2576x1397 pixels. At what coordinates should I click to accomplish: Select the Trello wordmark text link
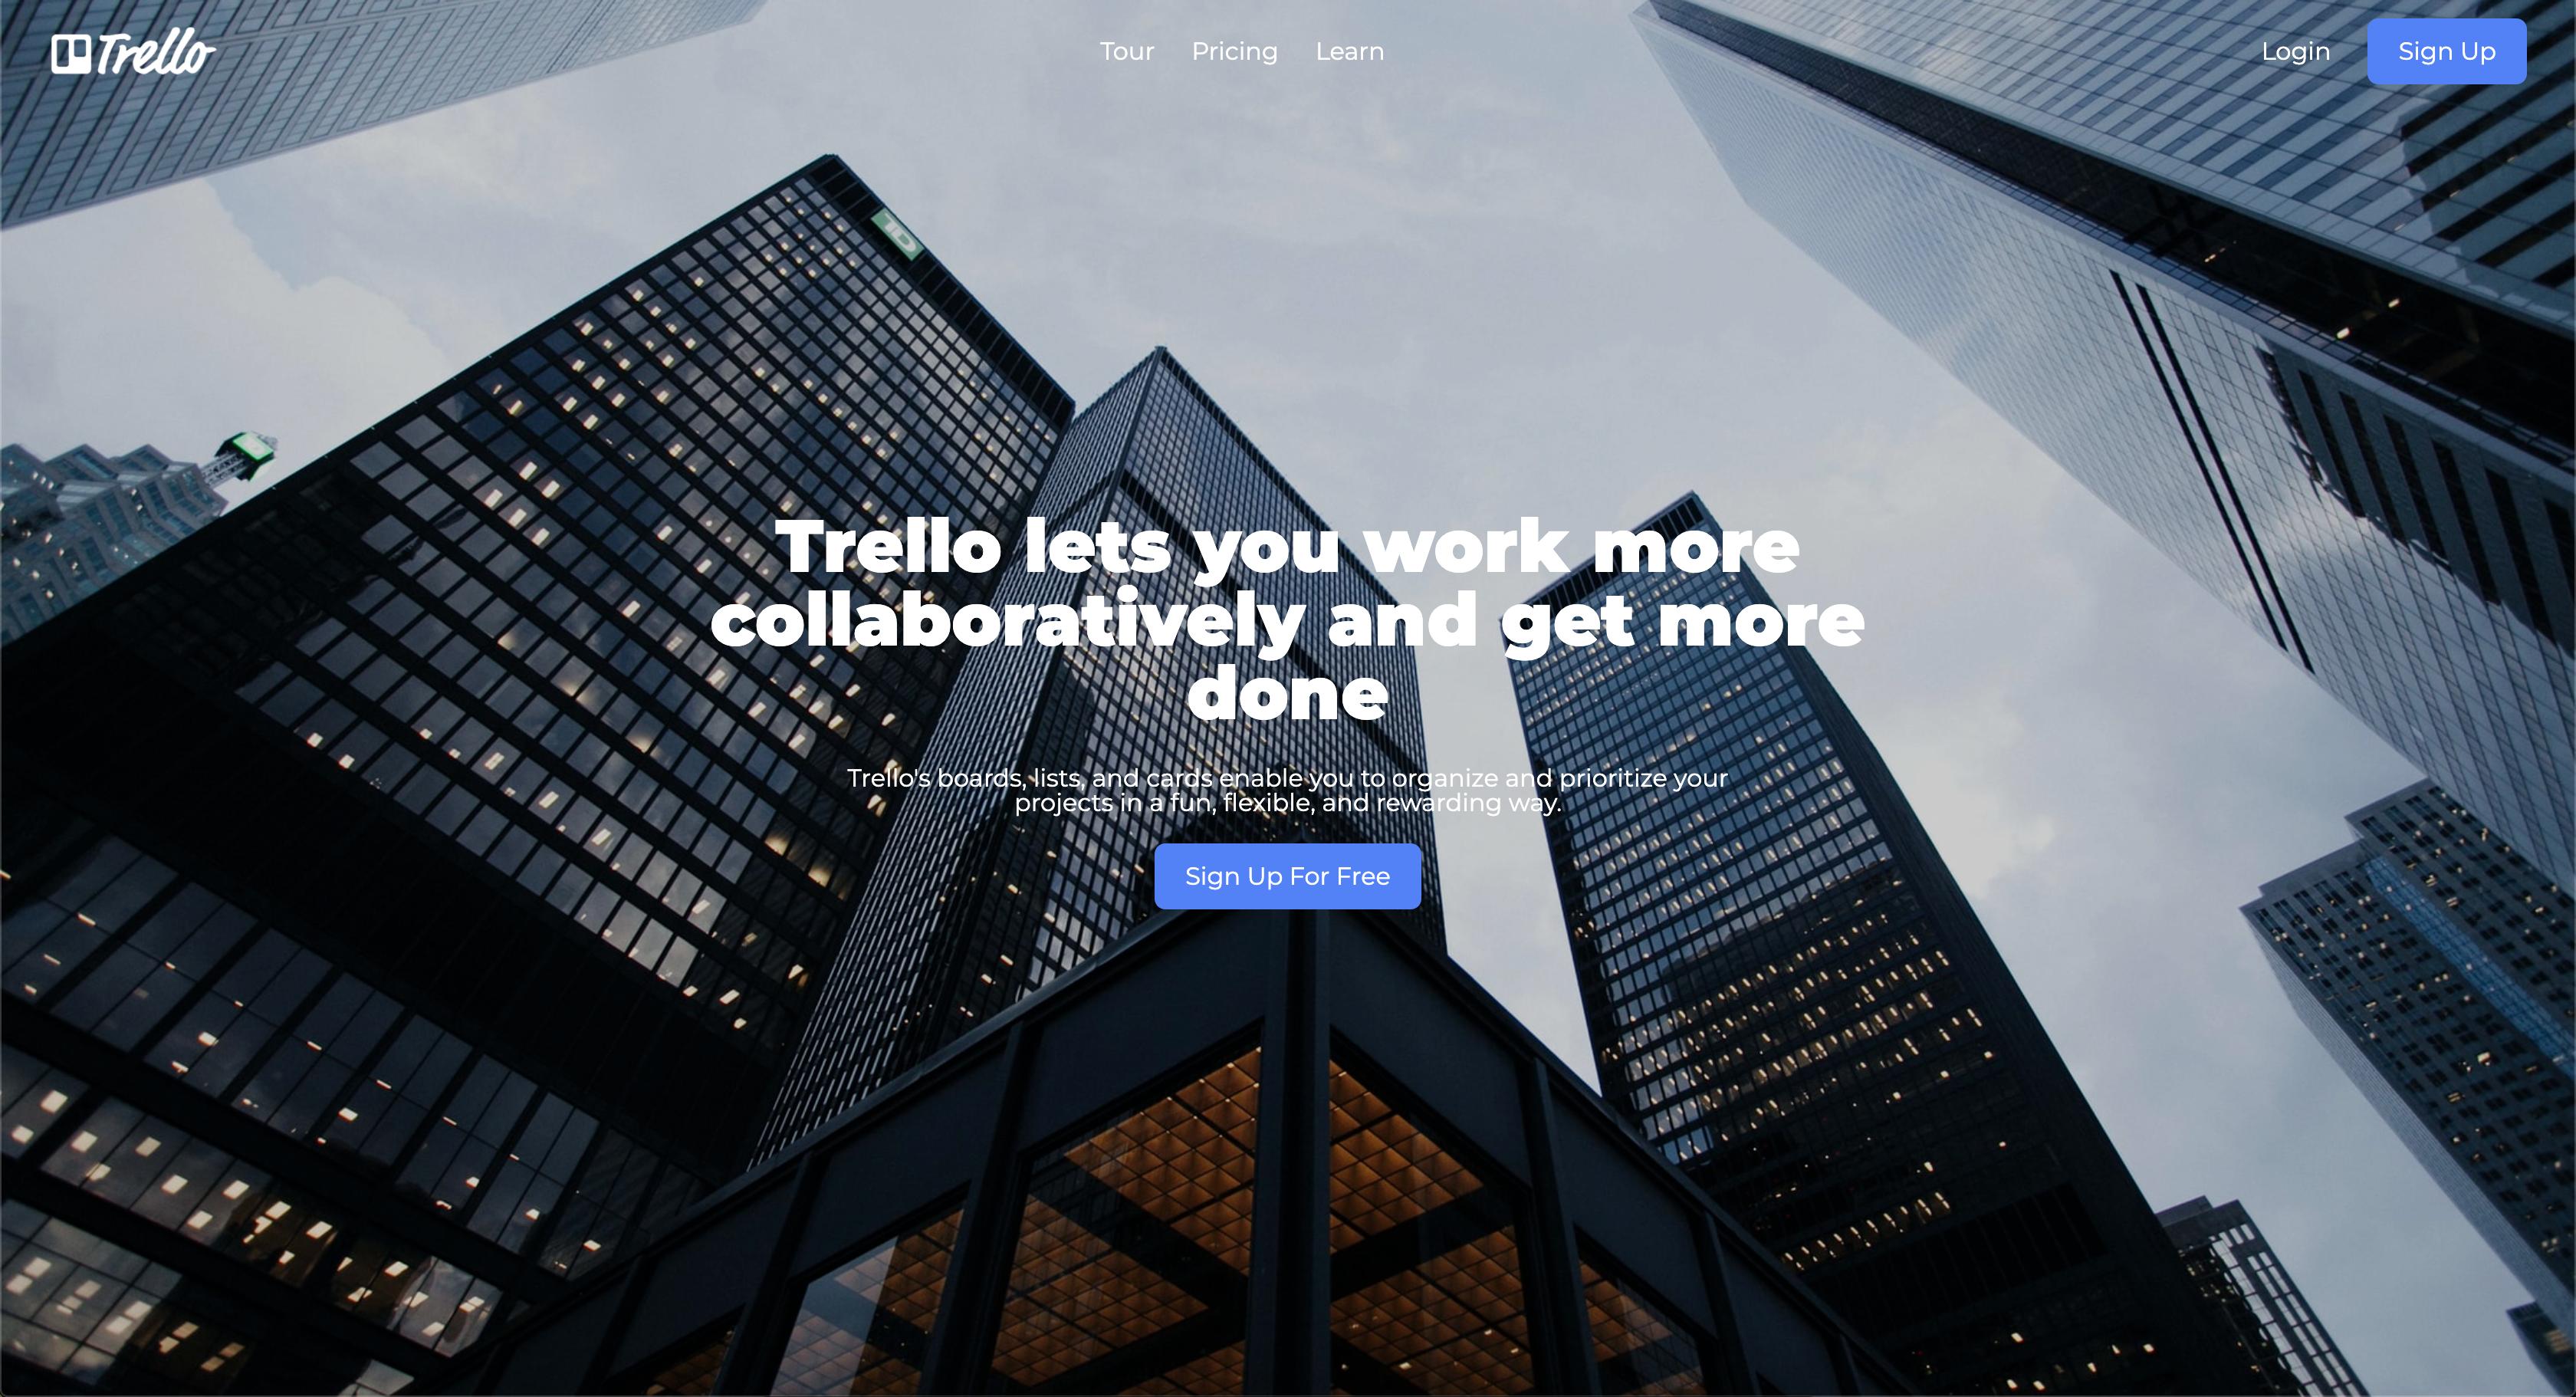[151, 51]
